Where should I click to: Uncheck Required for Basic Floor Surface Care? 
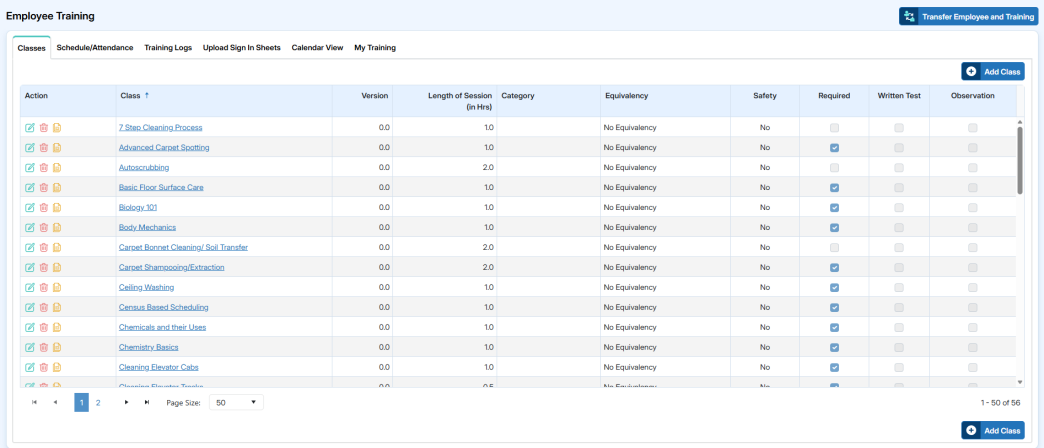(834, 187)
